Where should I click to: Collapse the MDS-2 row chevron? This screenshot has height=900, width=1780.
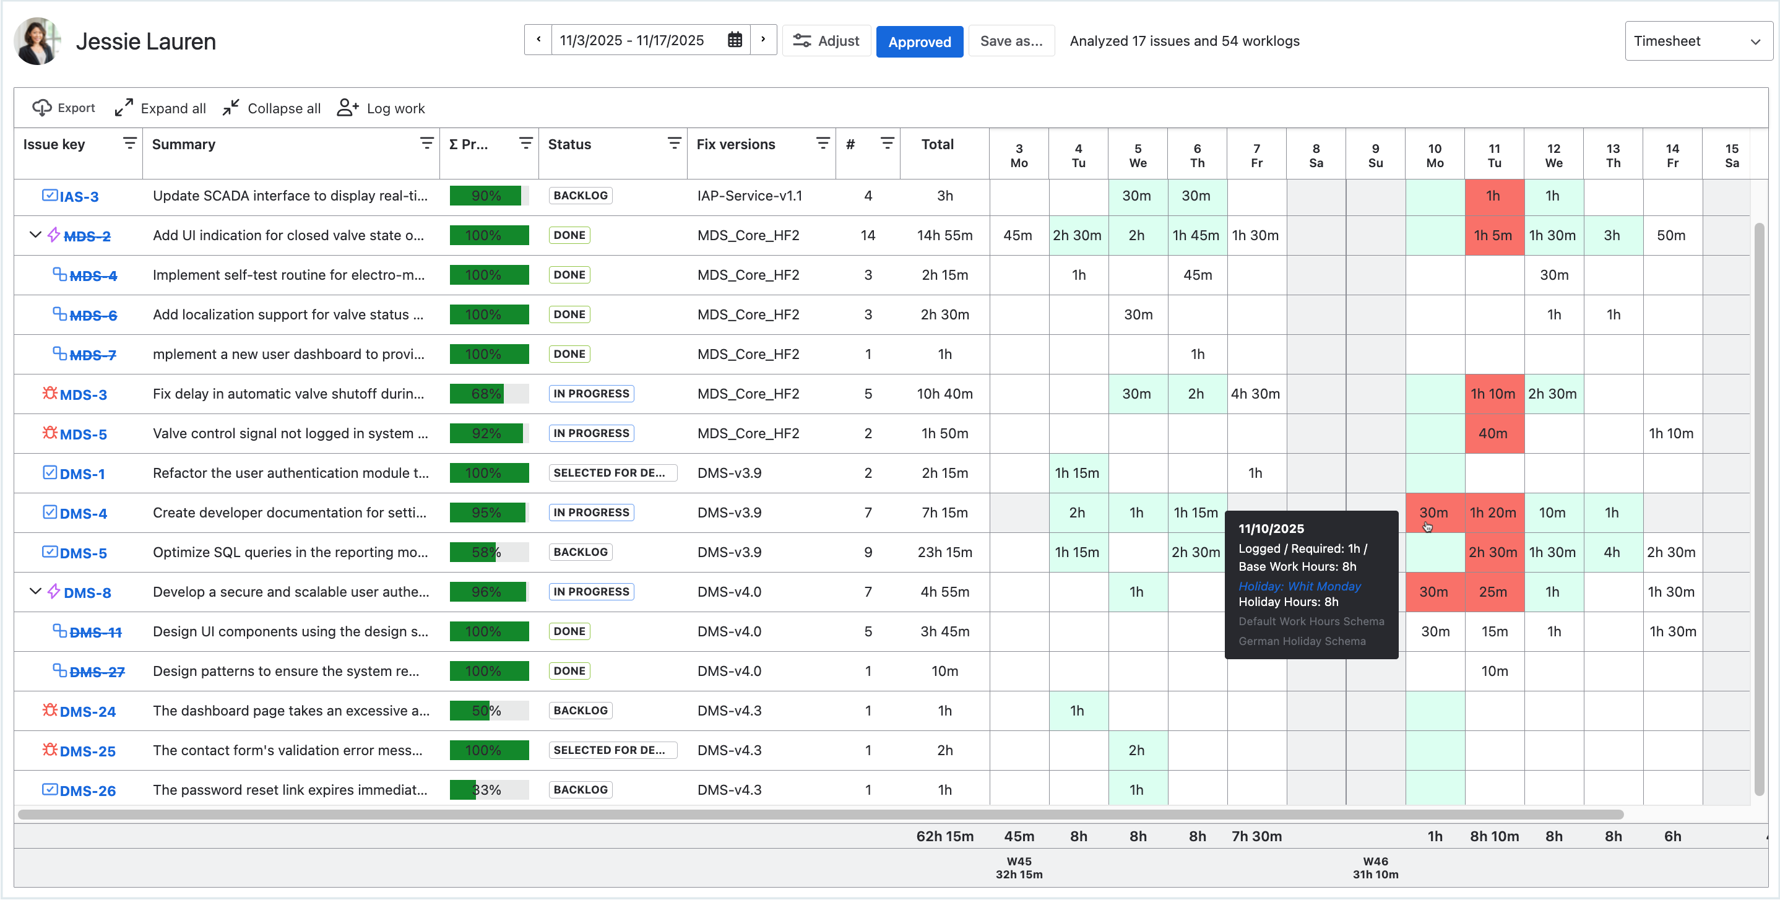pos(35,236)
